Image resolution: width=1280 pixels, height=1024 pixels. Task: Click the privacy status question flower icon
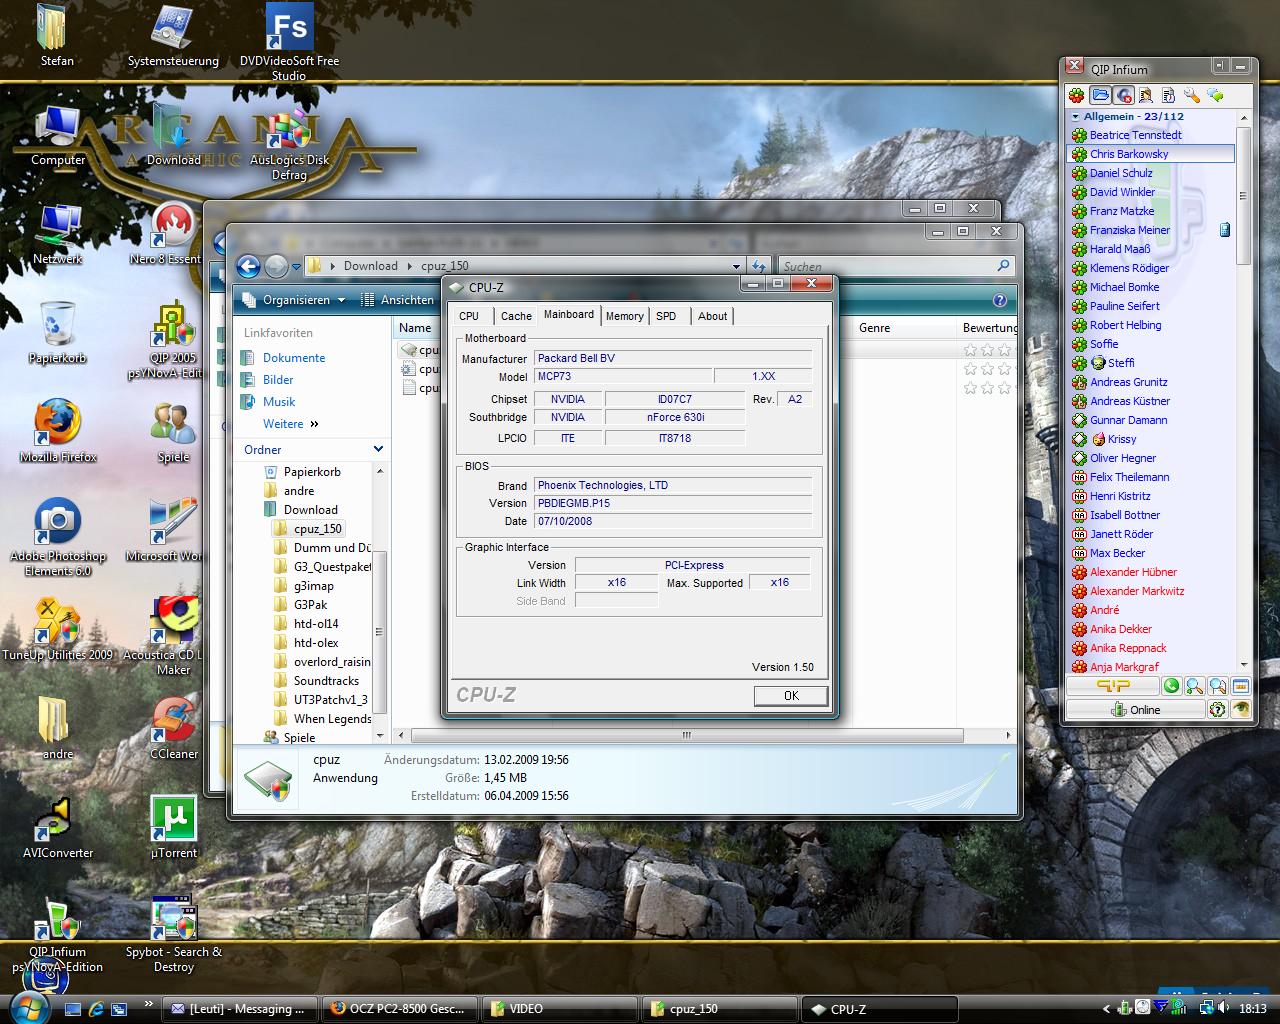tap(1217, 709)
